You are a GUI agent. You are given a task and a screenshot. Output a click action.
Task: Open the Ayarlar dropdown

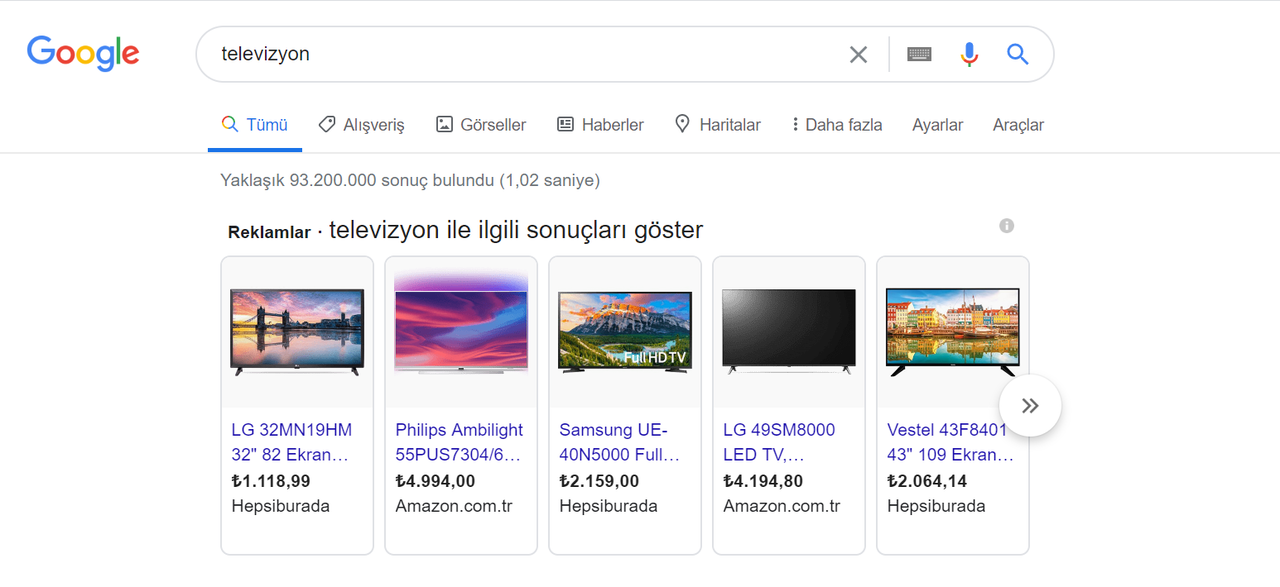[937, 125]
